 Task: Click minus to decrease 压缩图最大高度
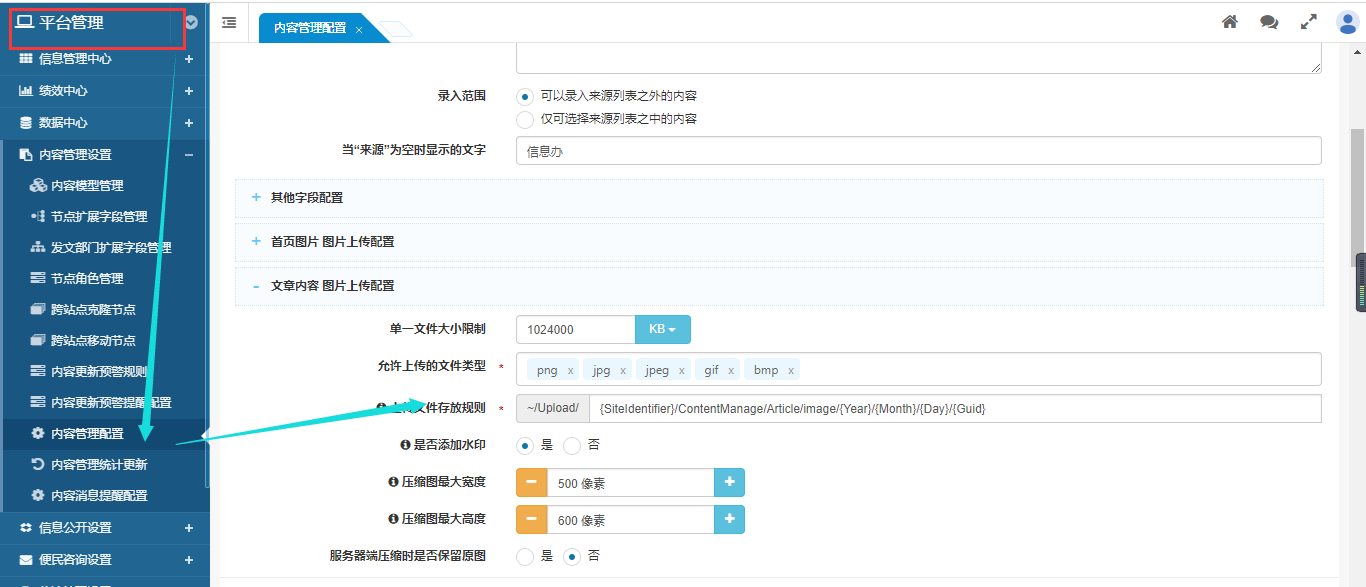531,520
